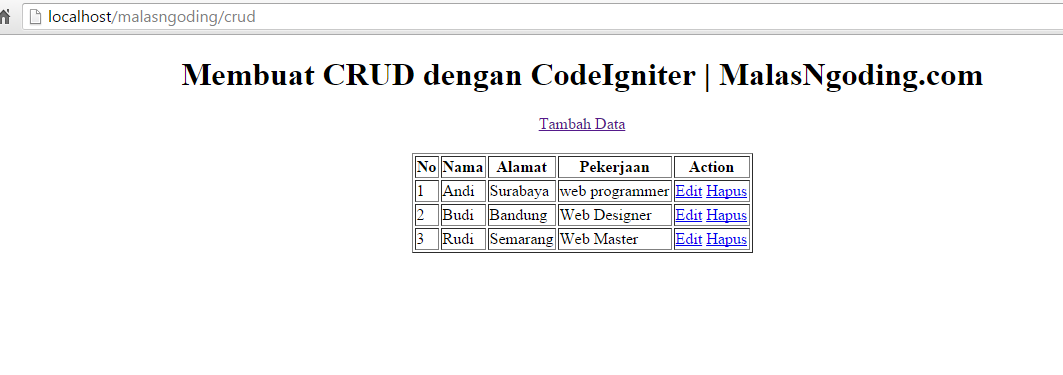Click the Action column header

(712, 167)
